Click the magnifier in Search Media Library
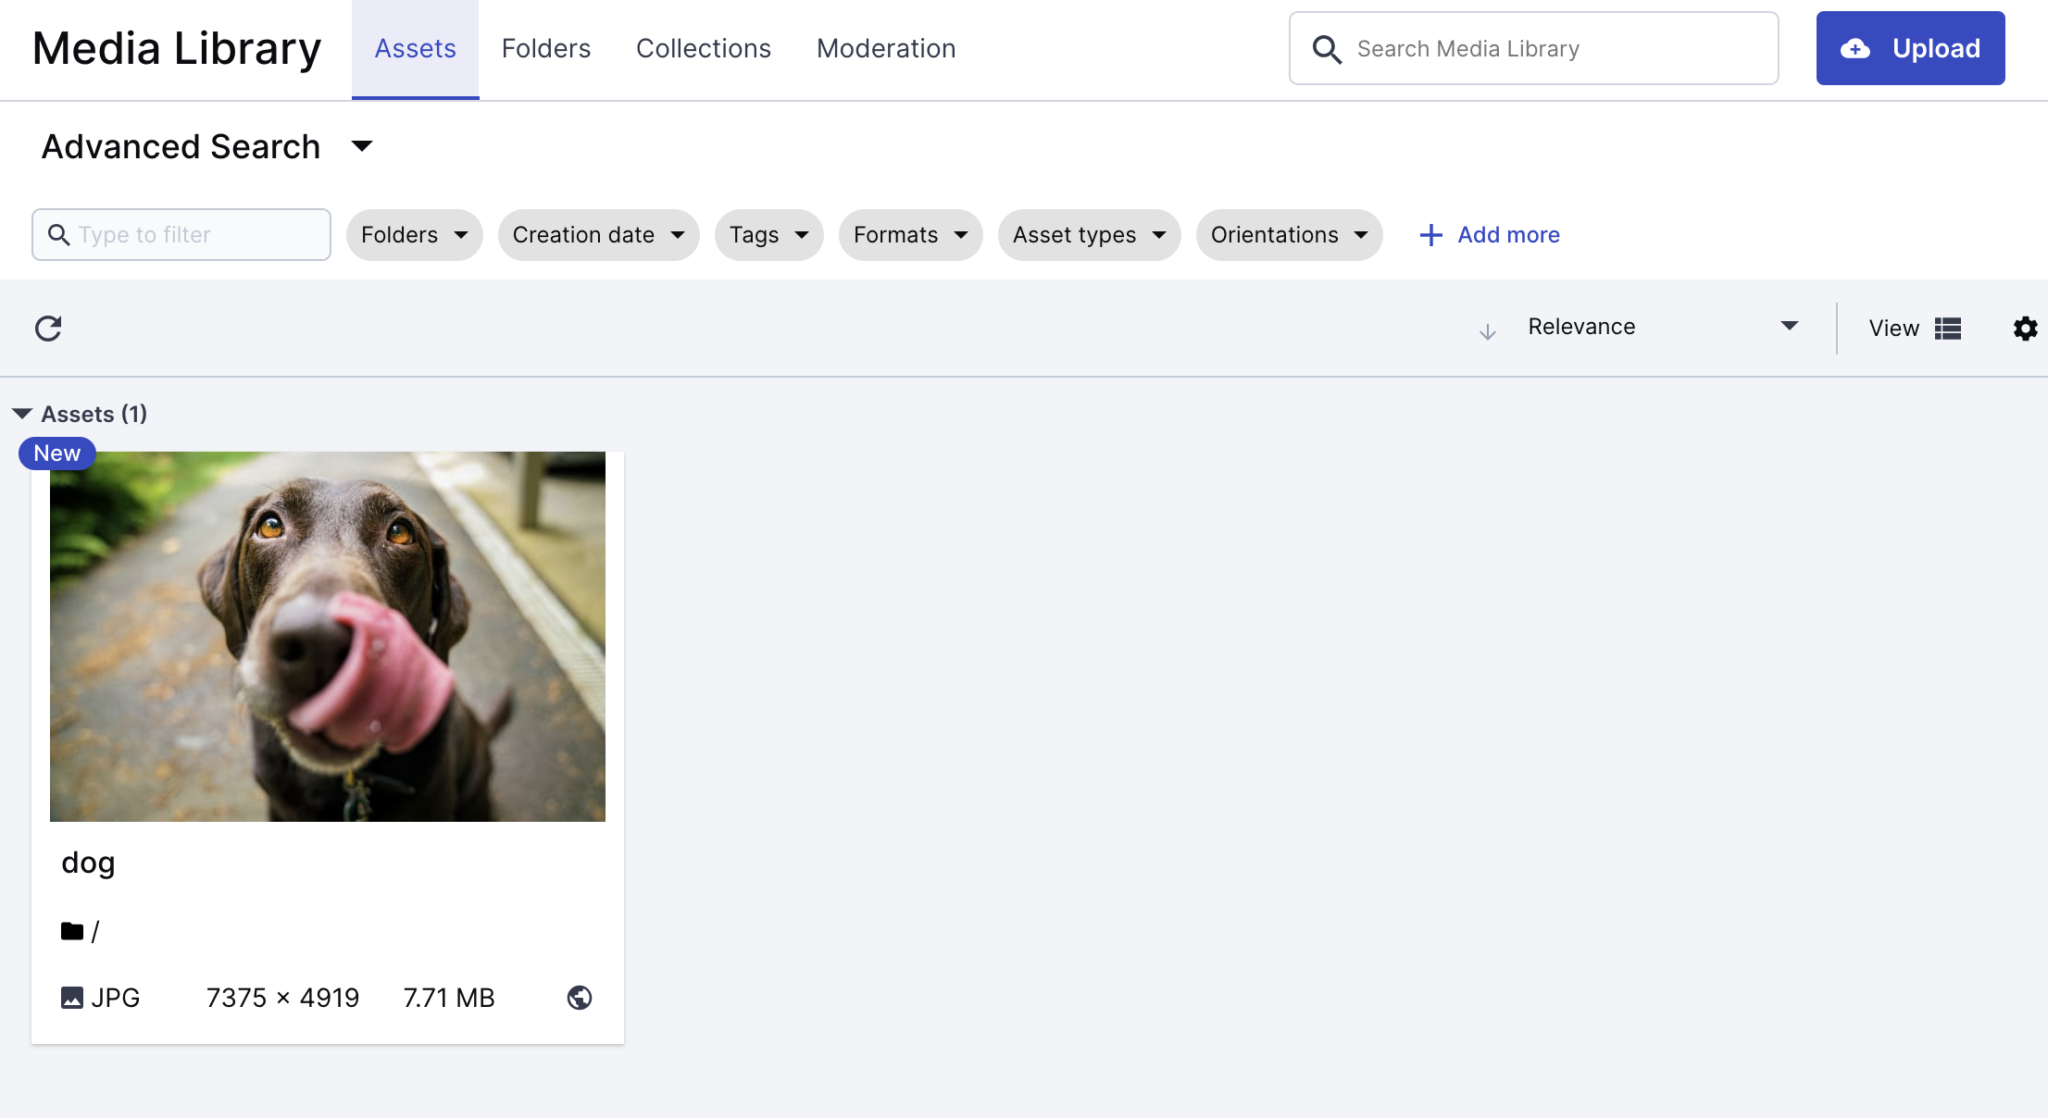The image size is (2048, 1118). click(x=1326, y=49)
